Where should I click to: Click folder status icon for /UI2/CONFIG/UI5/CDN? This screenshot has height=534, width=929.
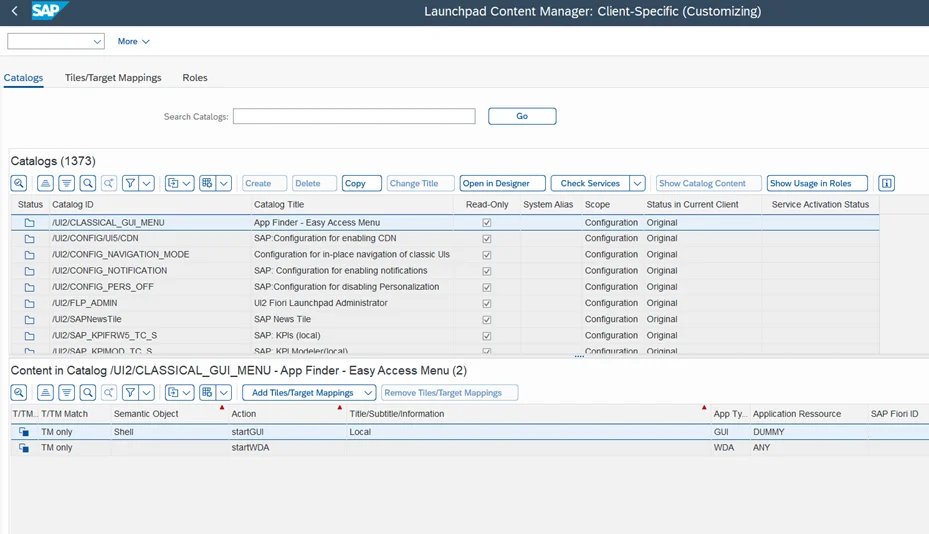(29, 239)
